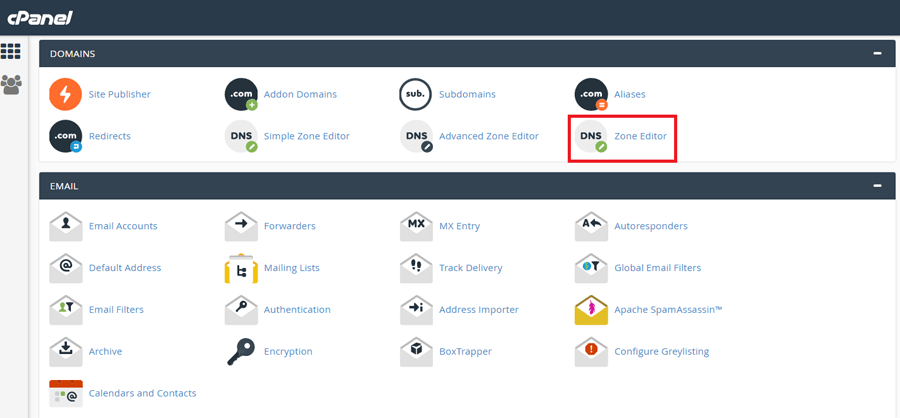The width and height of the screenshot is (900, 418).
Task: Go to Apache SpamAssassin link
Action: [668, 310]
